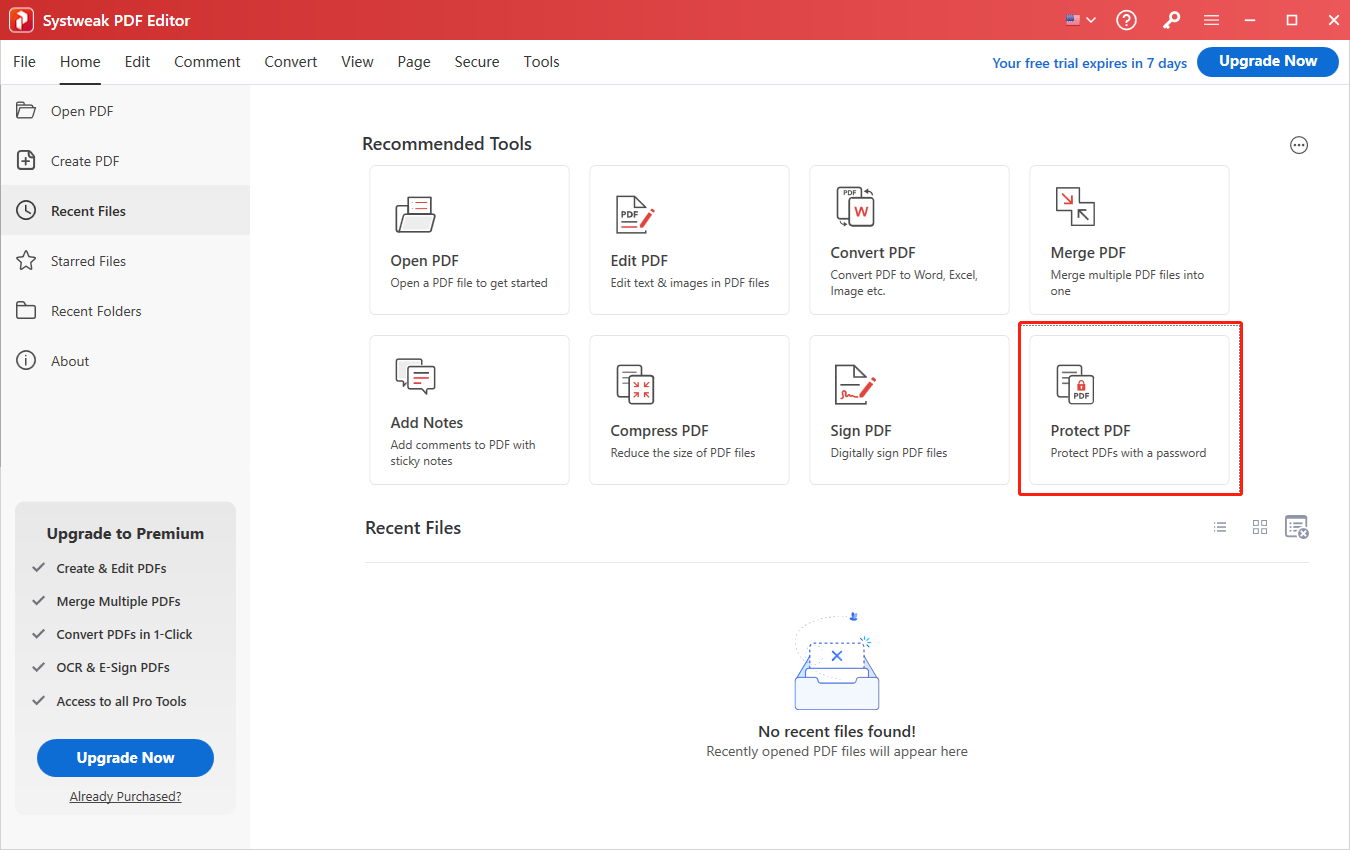Minimize the Systweak PDF Editor window
Image resolution: width=1350 pixels, height=850 pixels.
point(1252,20)
